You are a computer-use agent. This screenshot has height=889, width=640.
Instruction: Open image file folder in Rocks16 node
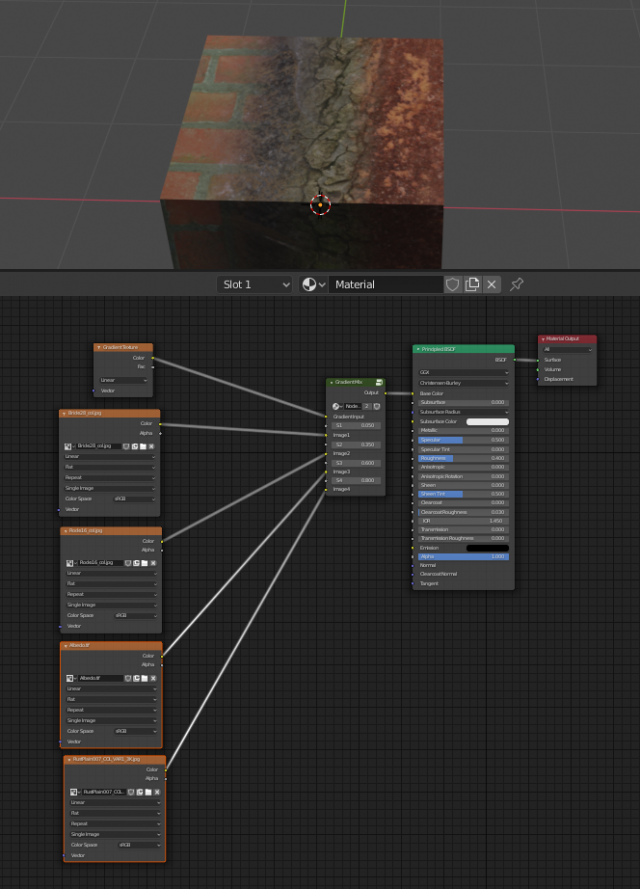click(145, 563)
